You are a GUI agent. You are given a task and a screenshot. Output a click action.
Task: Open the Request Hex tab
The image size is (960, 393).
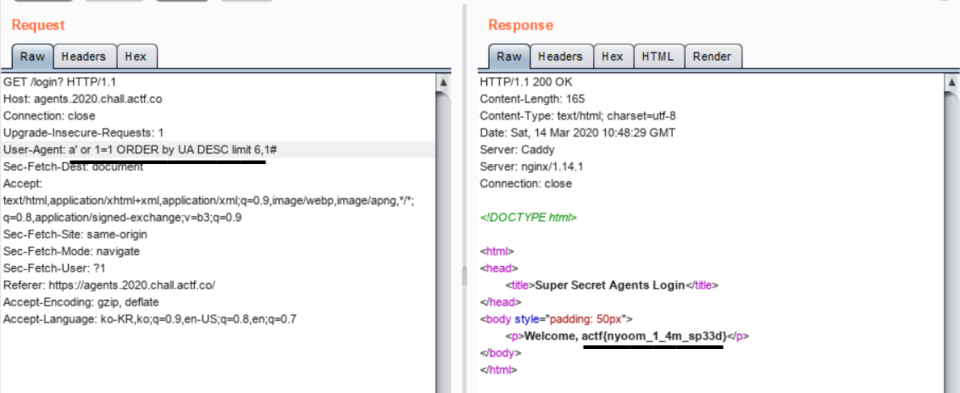coord(136,56)
